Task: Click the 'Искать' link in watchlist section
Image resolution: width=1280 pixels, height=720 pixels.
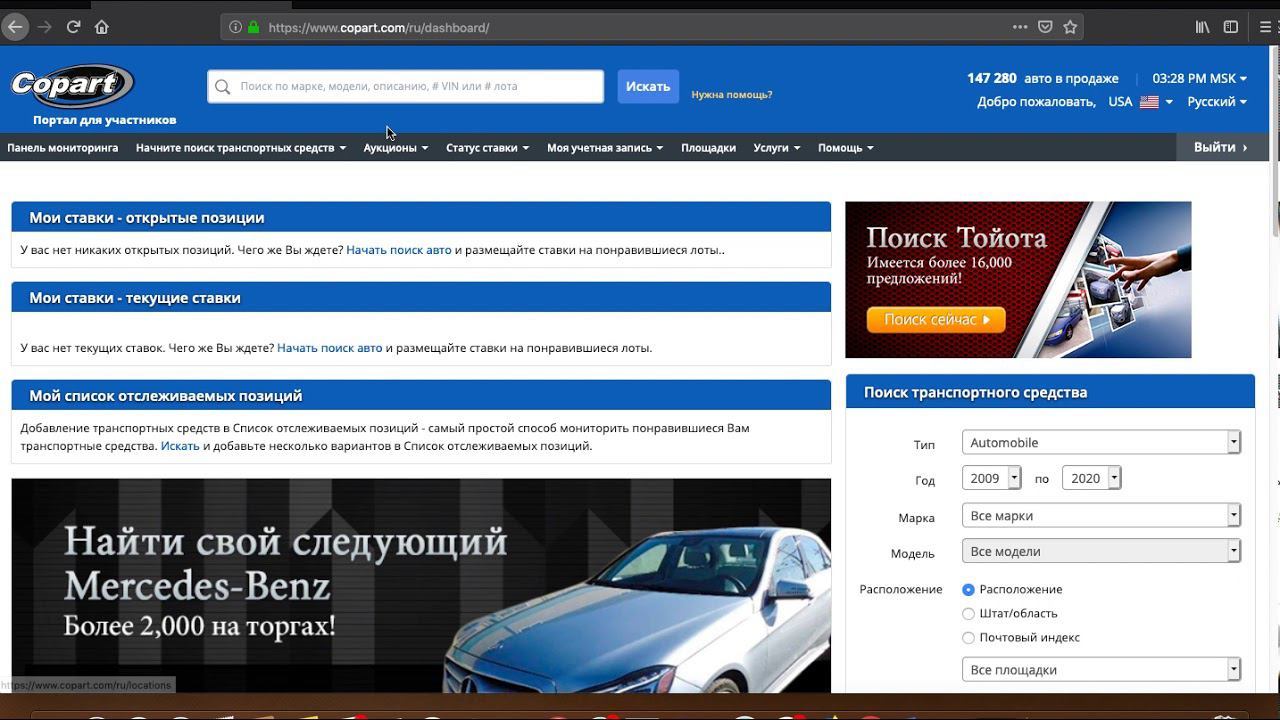Action: 180,446
